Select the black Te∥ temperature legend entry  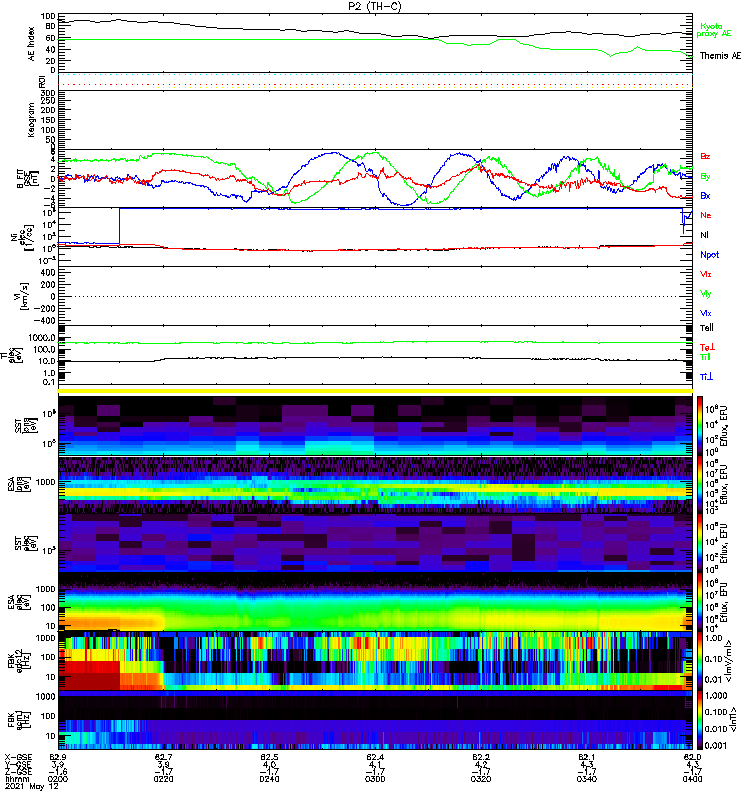tap(707, 328)
